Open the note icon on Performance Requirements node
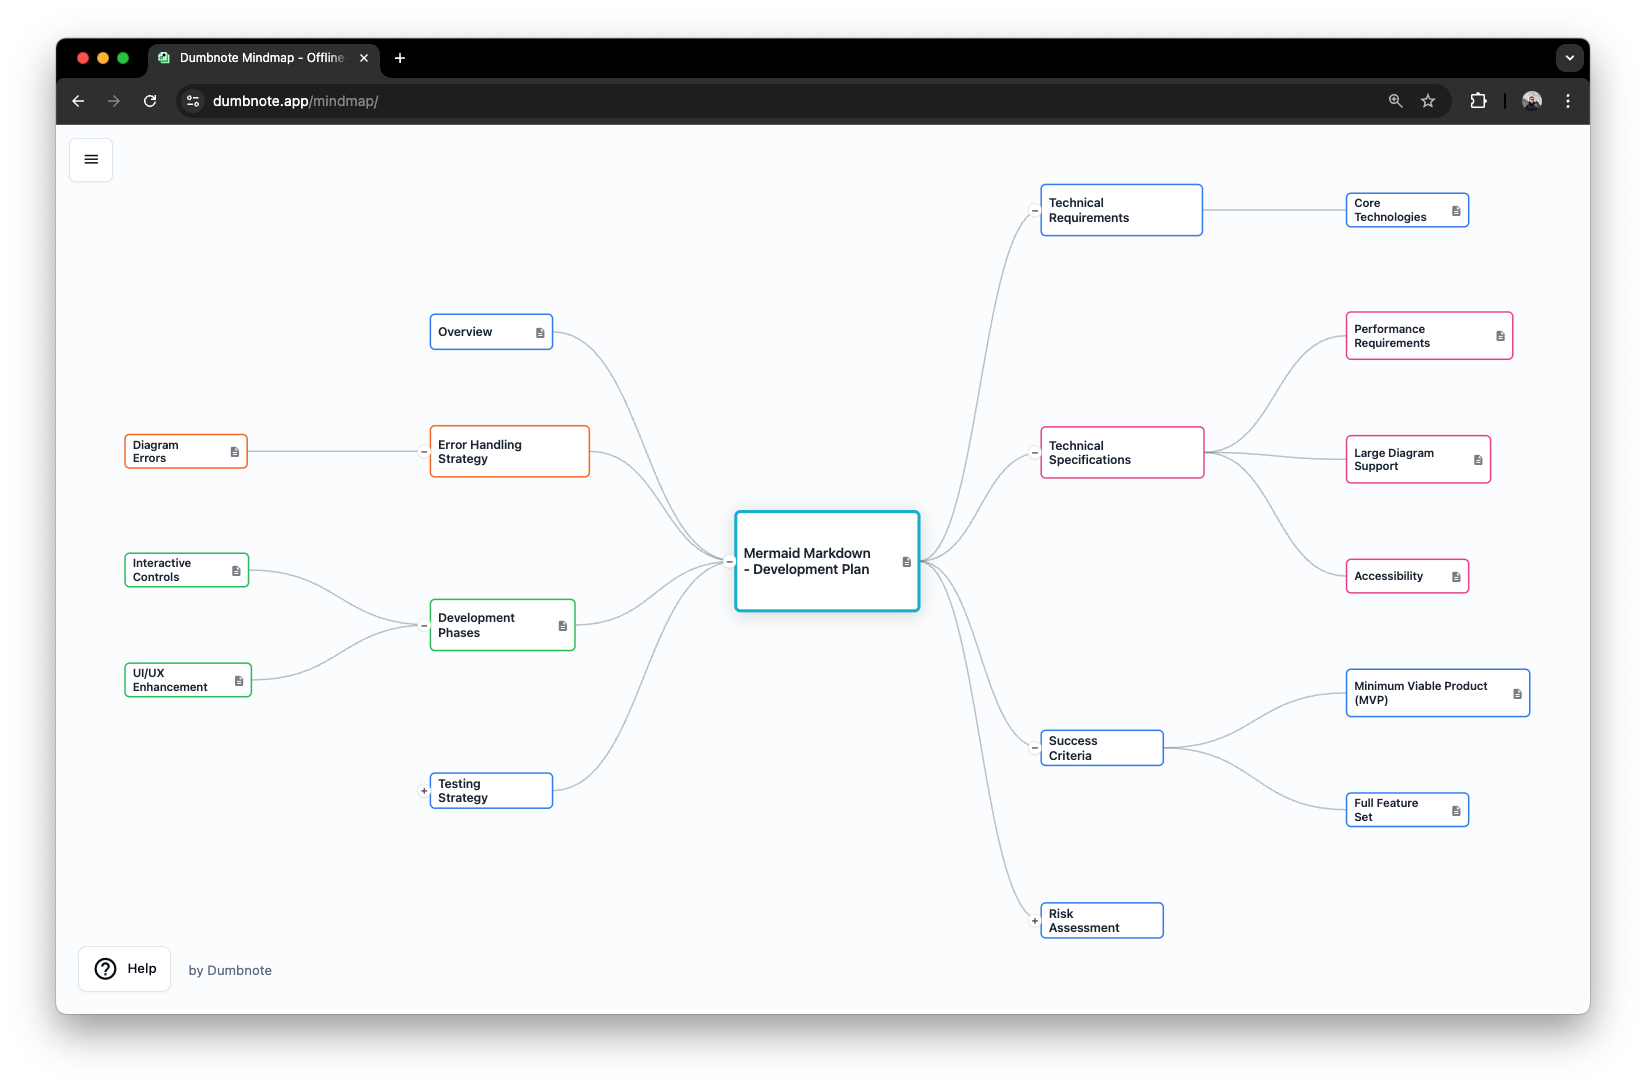Viewport: 1646px width, 1088px height. 1500,335
